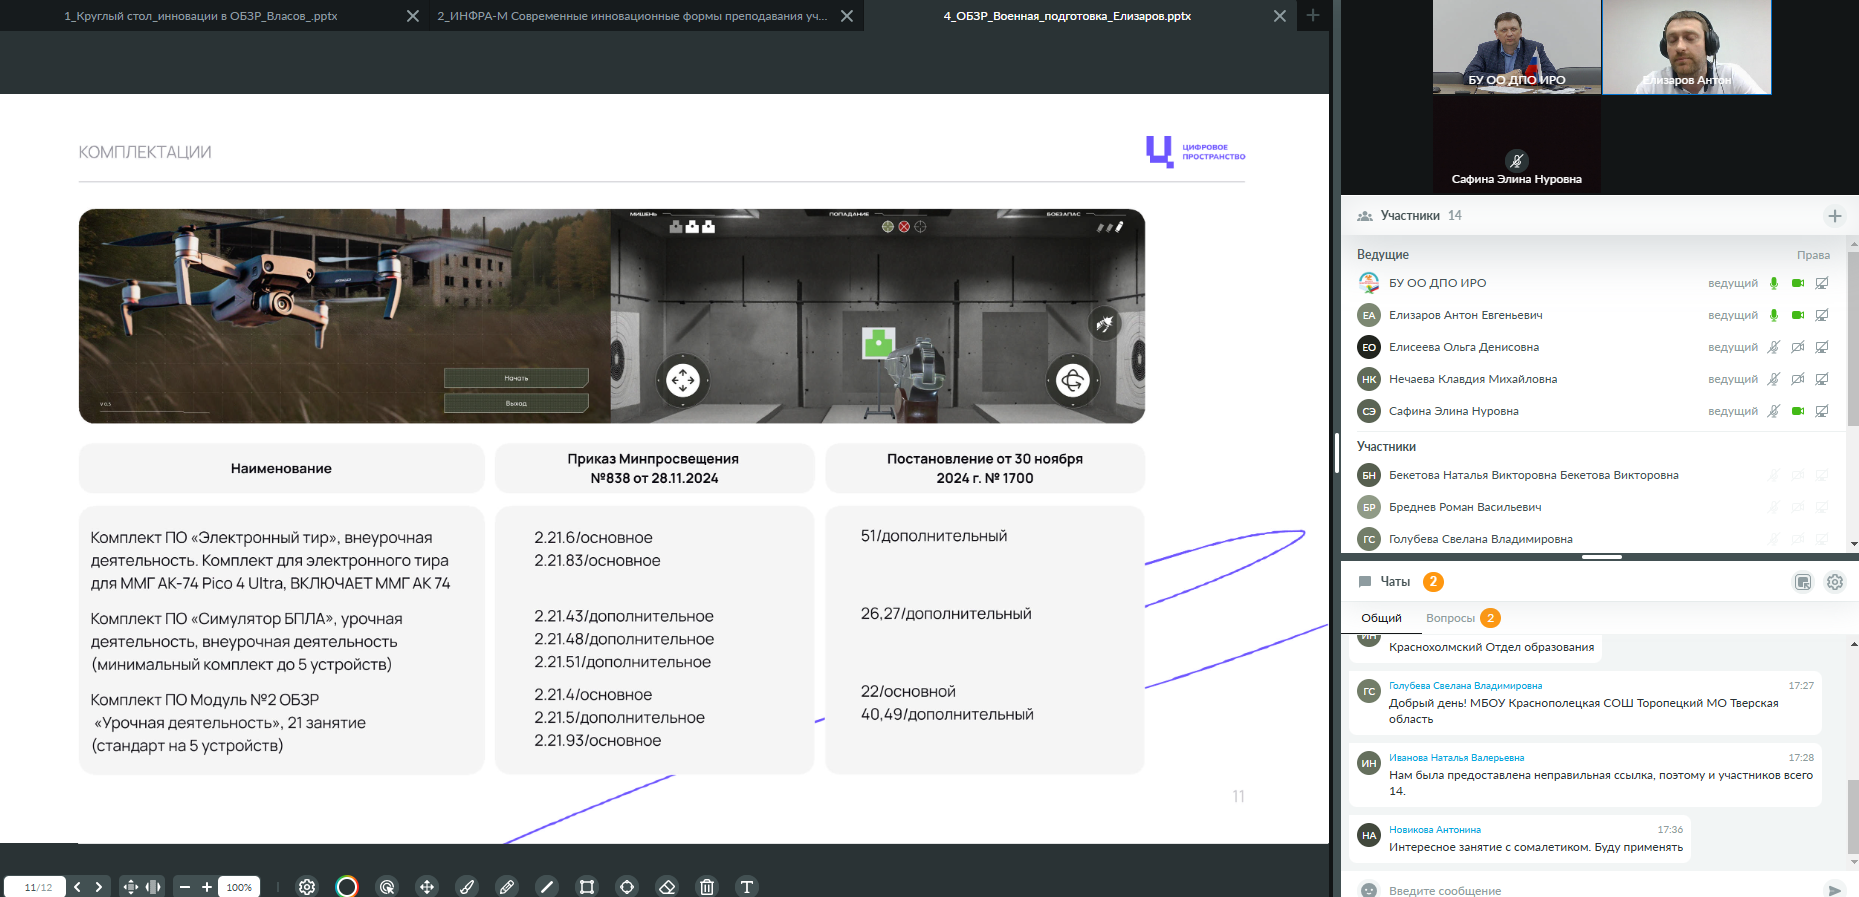The width and height of the screenshot is (1859, 897).
Task: Toggle camera for Сафина Элина Нуровна
Action: point(1798,411)
